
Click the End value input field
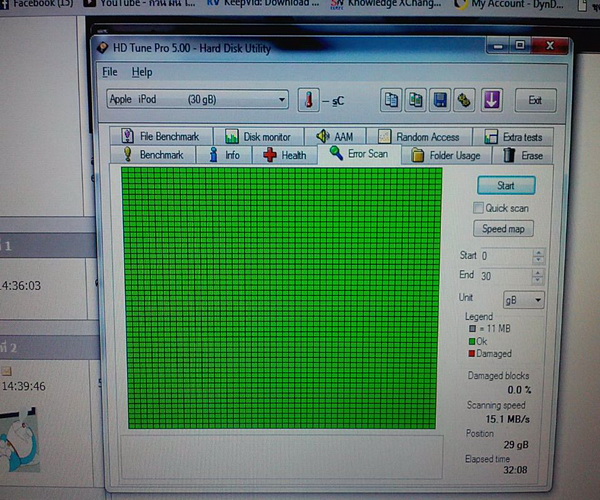coord(505,276)
